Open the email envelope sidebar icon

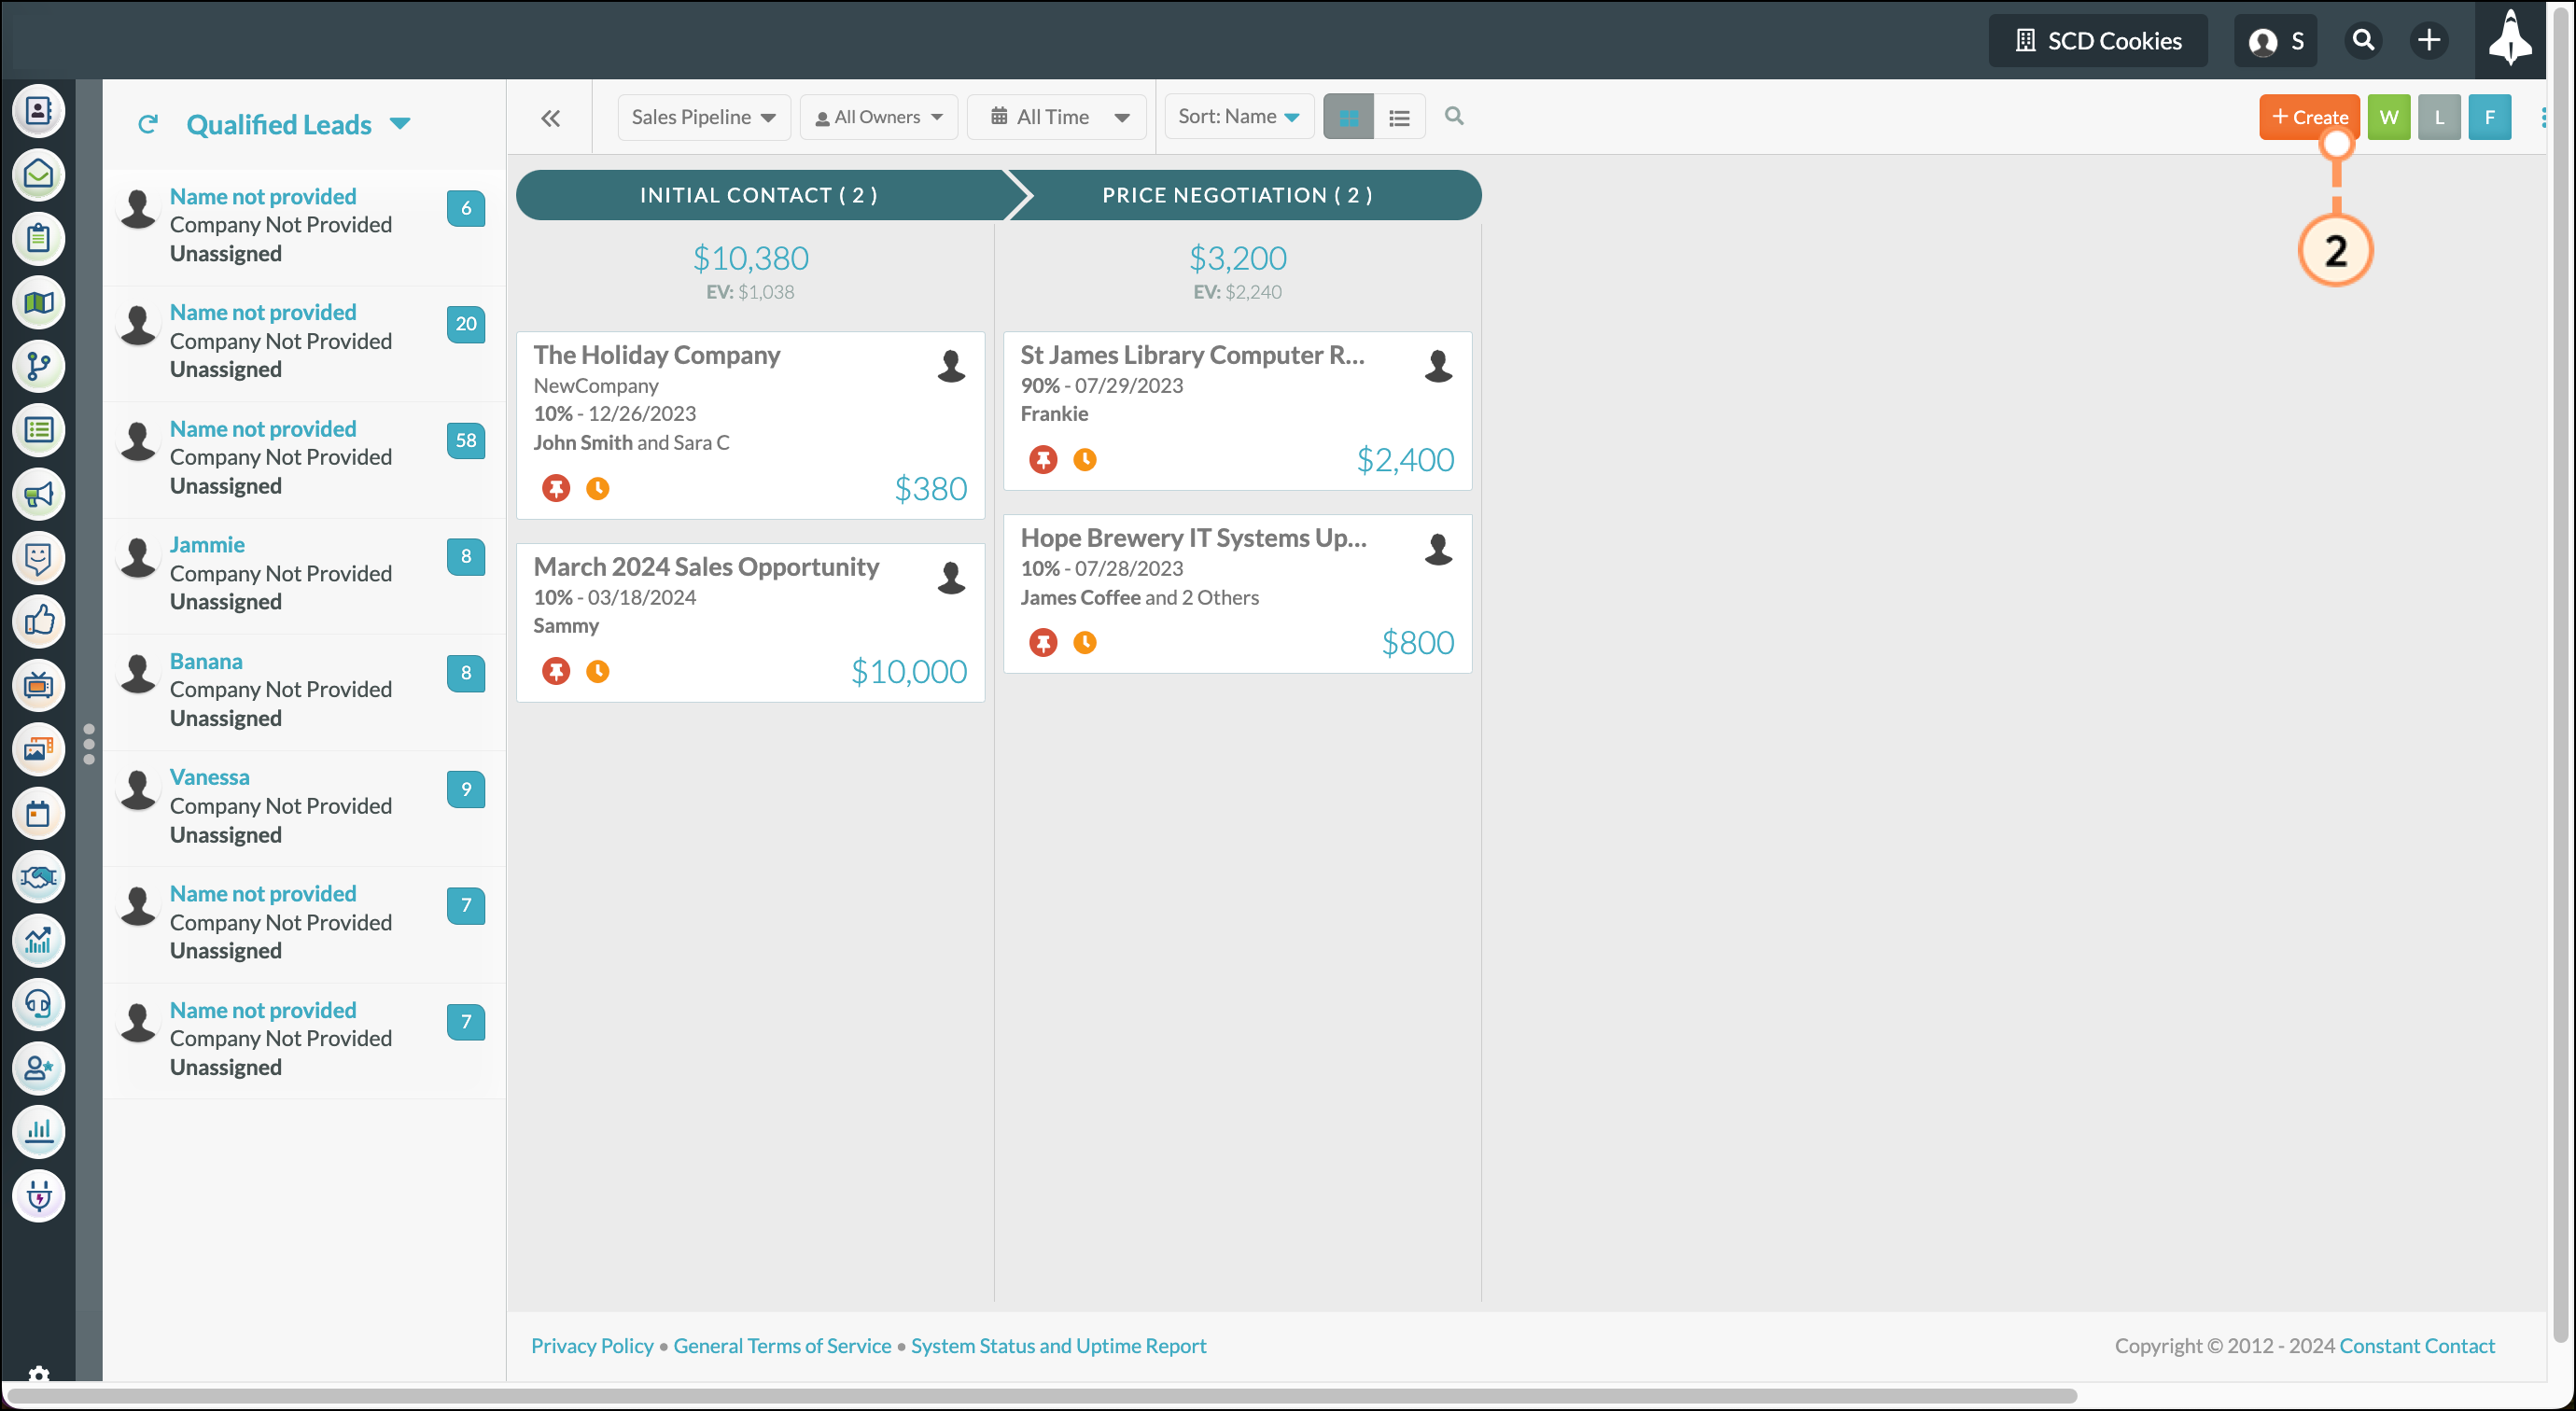click(x=38, y=174)
